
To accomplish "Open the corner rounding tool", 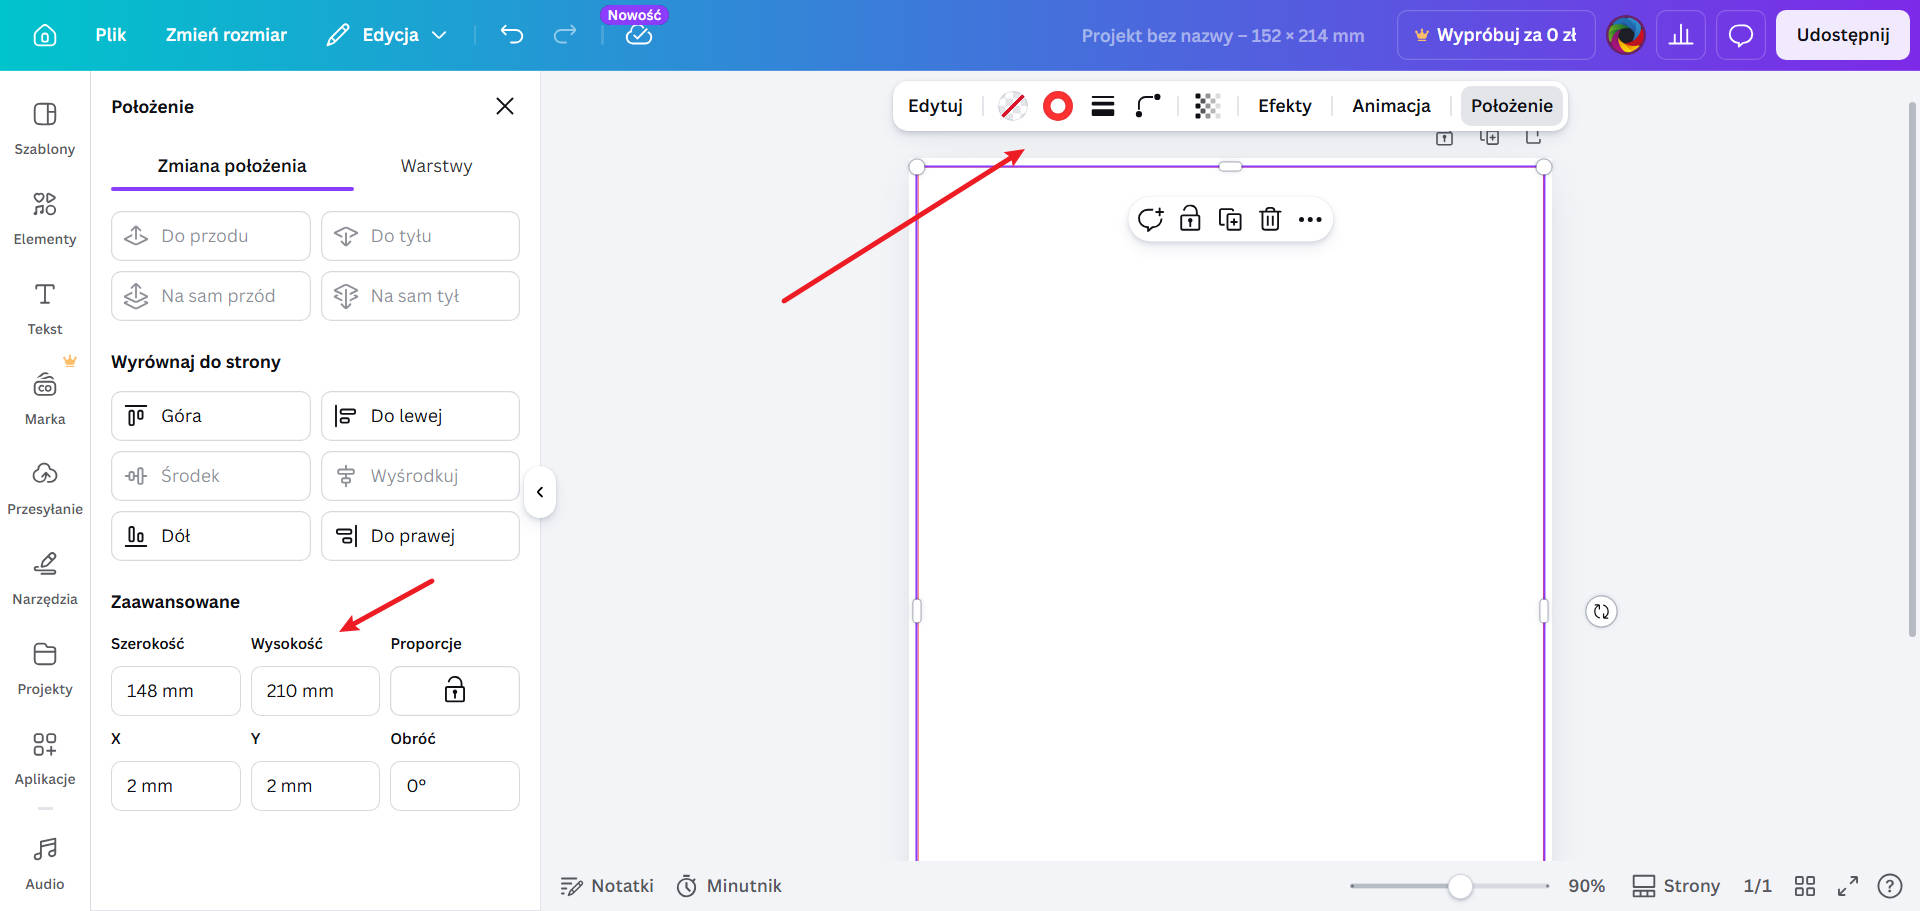I will [x=1148, y=106].
